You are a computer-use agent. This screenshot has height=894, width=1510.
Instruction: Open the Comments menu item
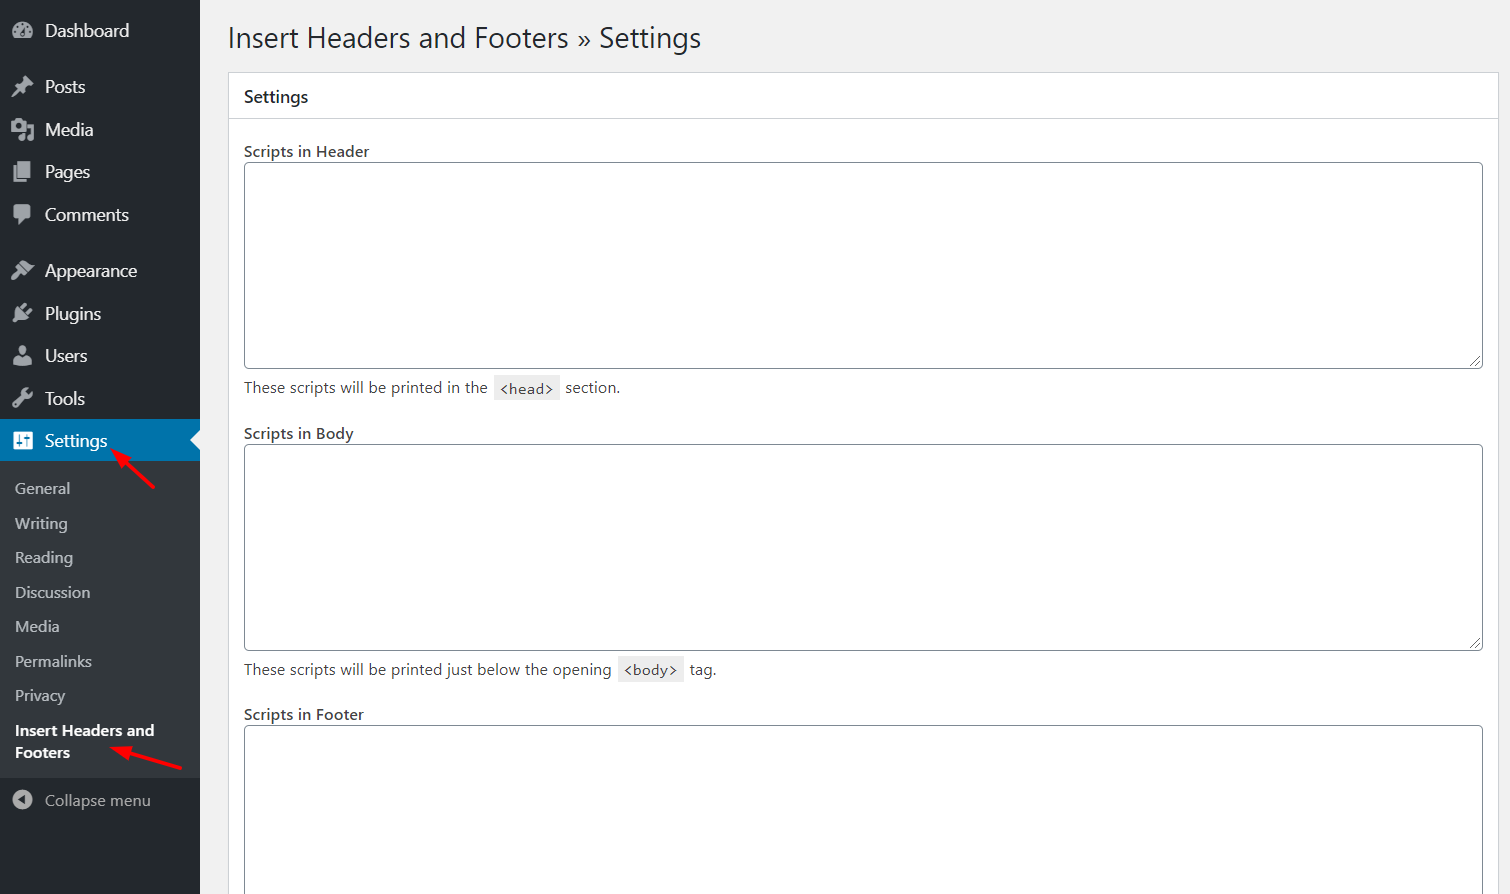click(x=100, y=215)
